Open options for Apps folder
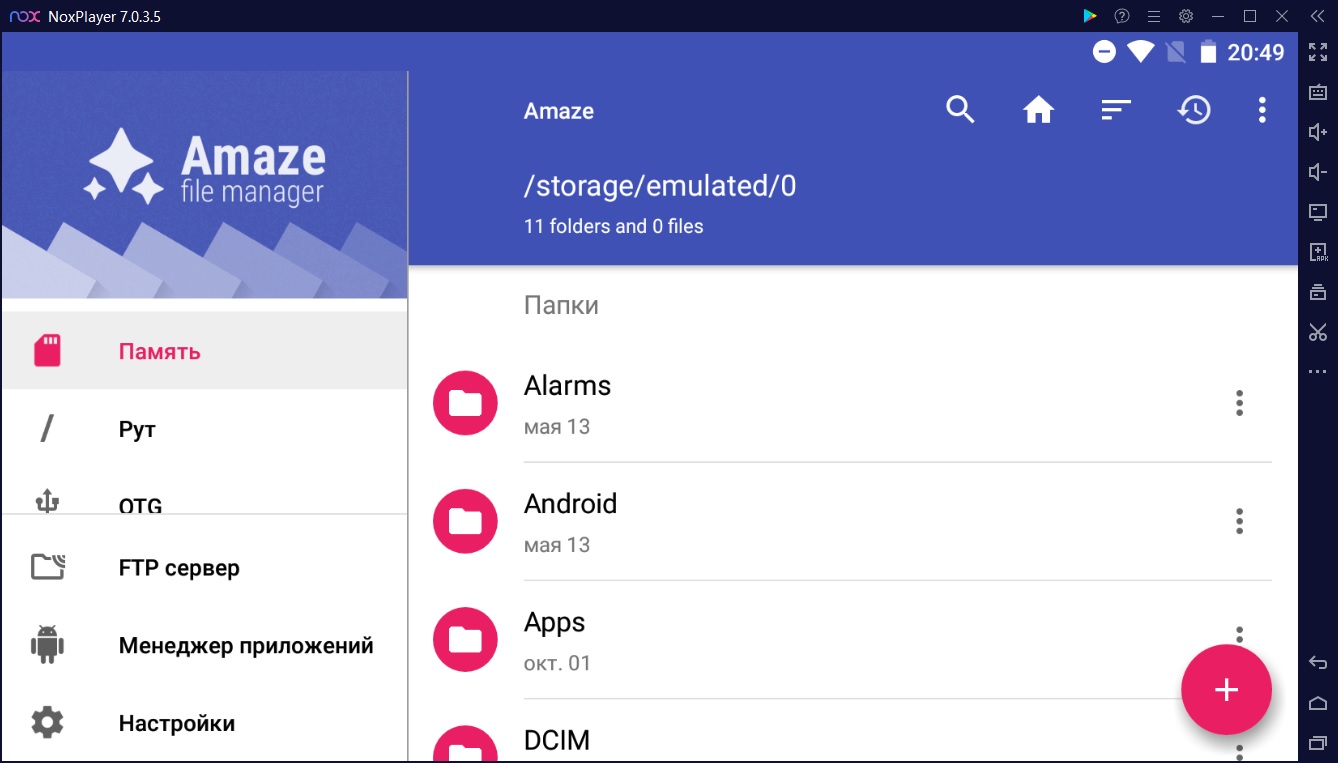Image resolution: width=1338 pixels, height=763 pixels. (x=1239, y=635)
